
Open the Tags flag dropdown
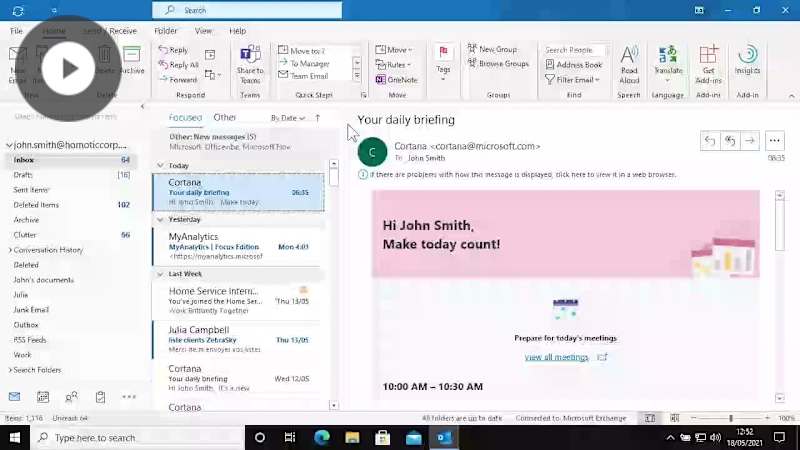[443, 63]
